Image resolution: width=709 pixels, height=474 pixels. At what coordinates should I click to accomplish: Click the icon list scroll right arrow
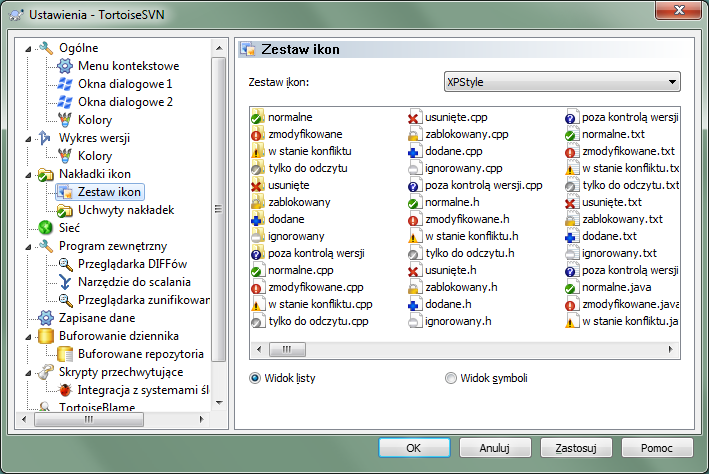pos(671,349)
